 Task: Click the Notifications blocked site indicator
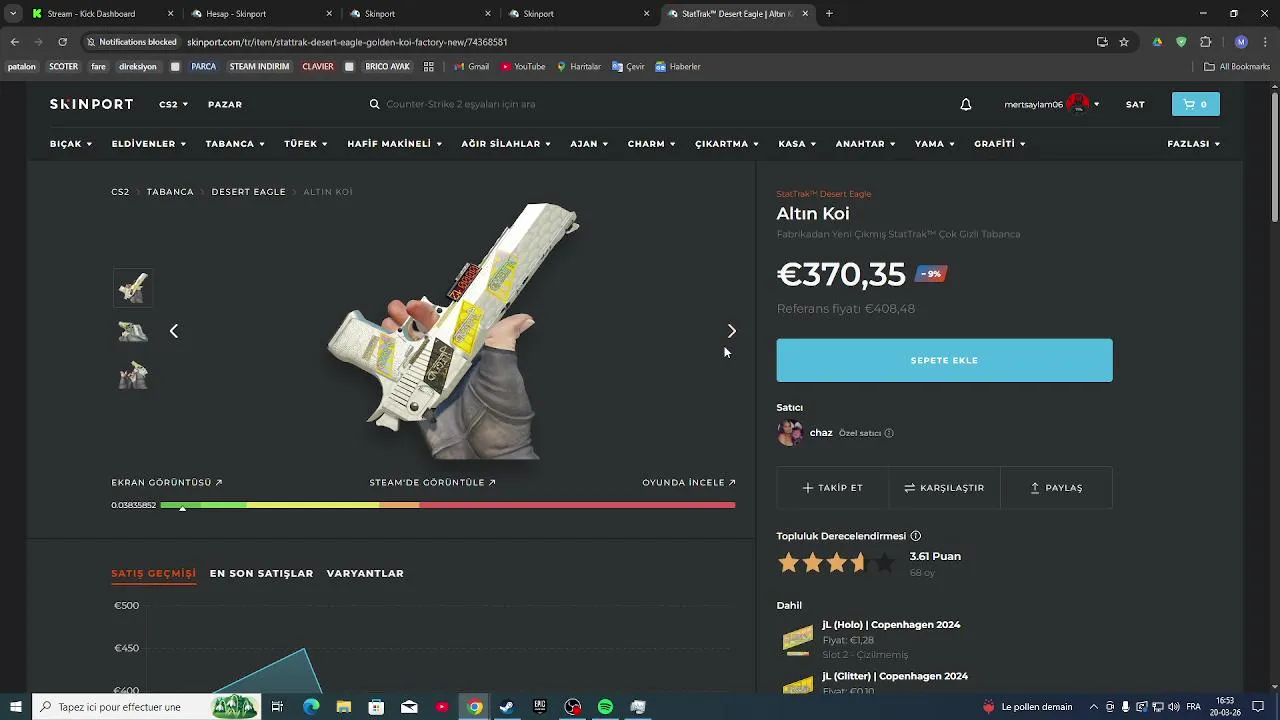coord(131,42)
